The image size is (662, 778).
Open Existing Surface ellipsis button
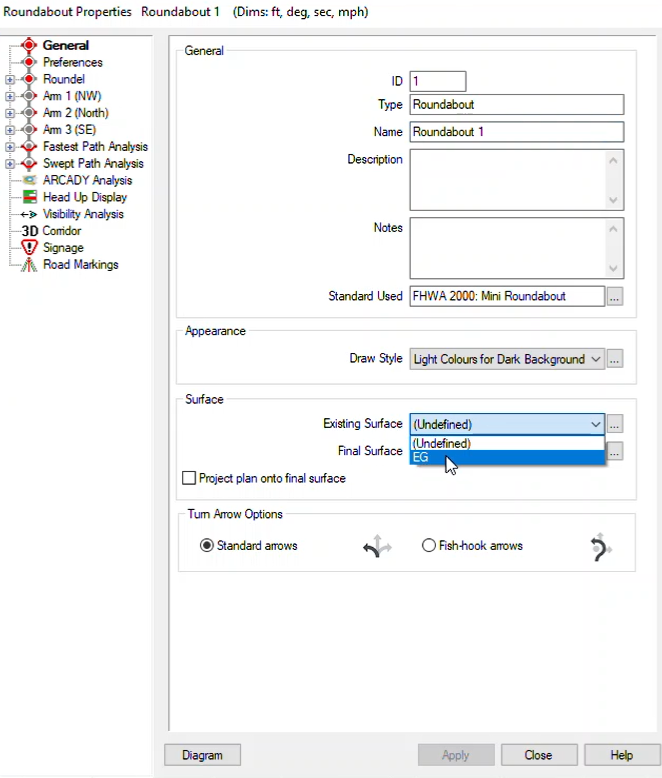coord(615,424)
